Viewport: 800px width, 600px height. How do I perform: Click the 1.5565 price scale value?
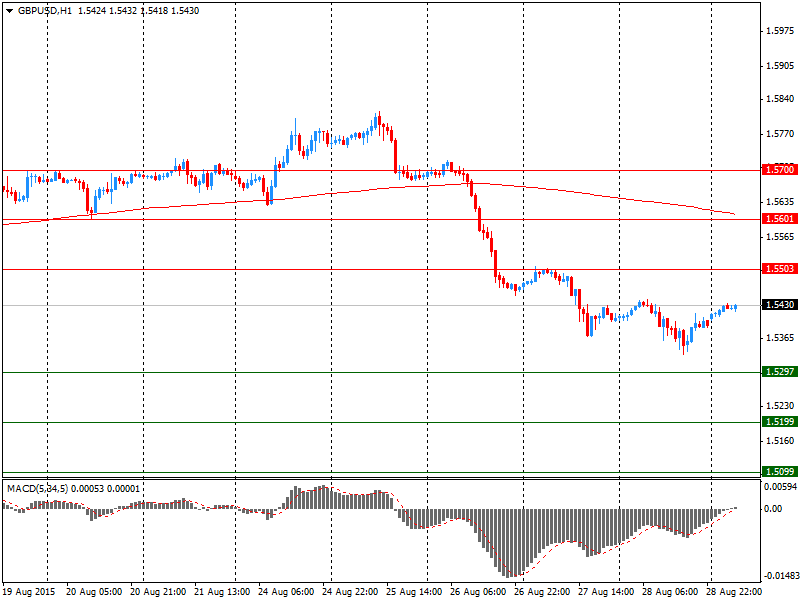pos(780,237)
